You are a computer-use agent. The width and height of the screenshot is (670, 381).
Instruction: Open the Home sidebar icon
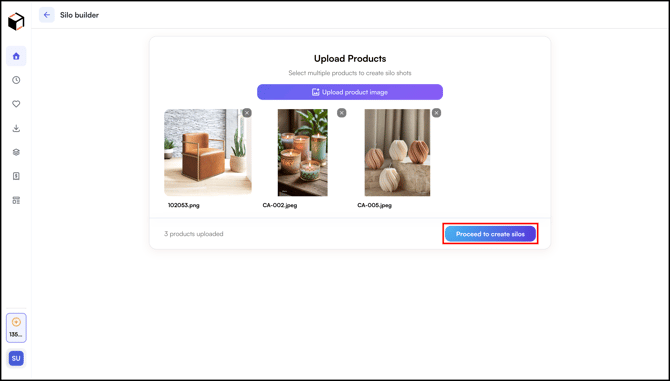point(16,56)
